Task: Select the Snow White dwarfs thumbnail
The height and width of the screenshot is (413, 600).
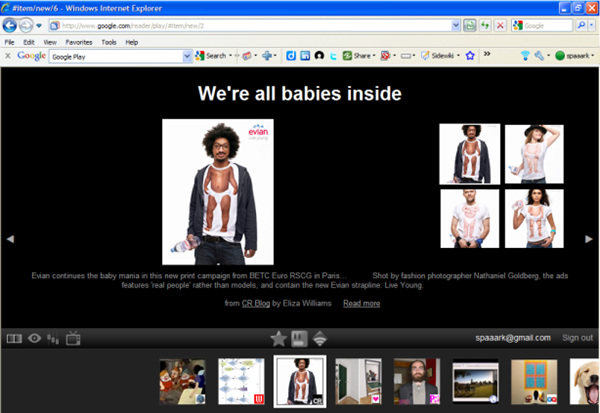Action: point(183,381)
